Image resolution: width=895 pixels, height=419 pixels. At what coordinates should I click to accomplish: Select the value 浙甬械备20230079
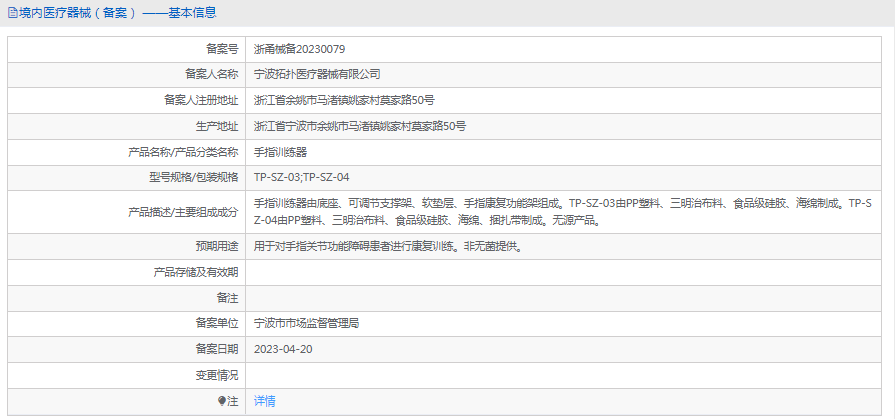pos(299,49)
